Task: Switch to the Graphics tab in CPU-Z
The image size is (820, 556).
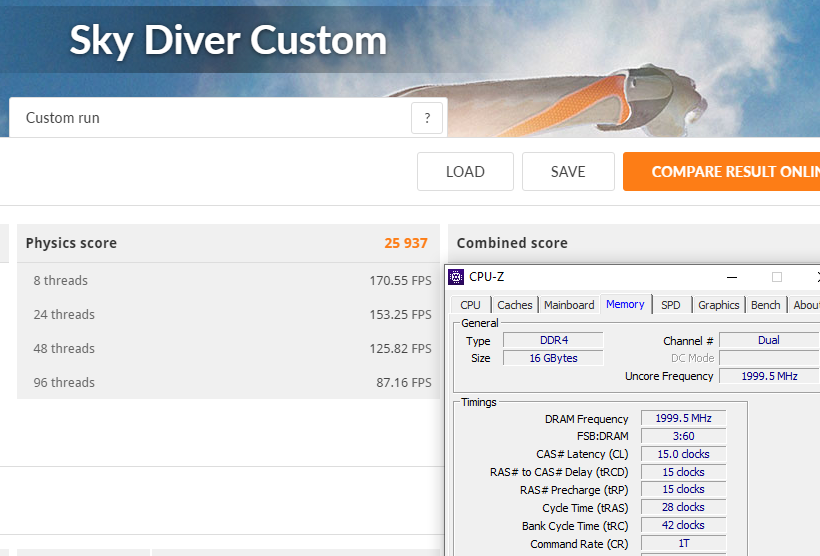Action: tap(719, 305)
